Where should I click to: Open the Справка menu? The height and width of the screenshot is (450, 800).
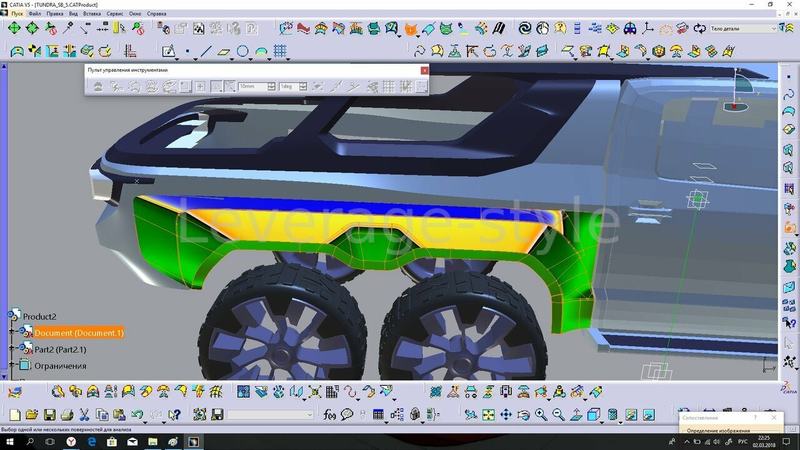pos(156,14)
